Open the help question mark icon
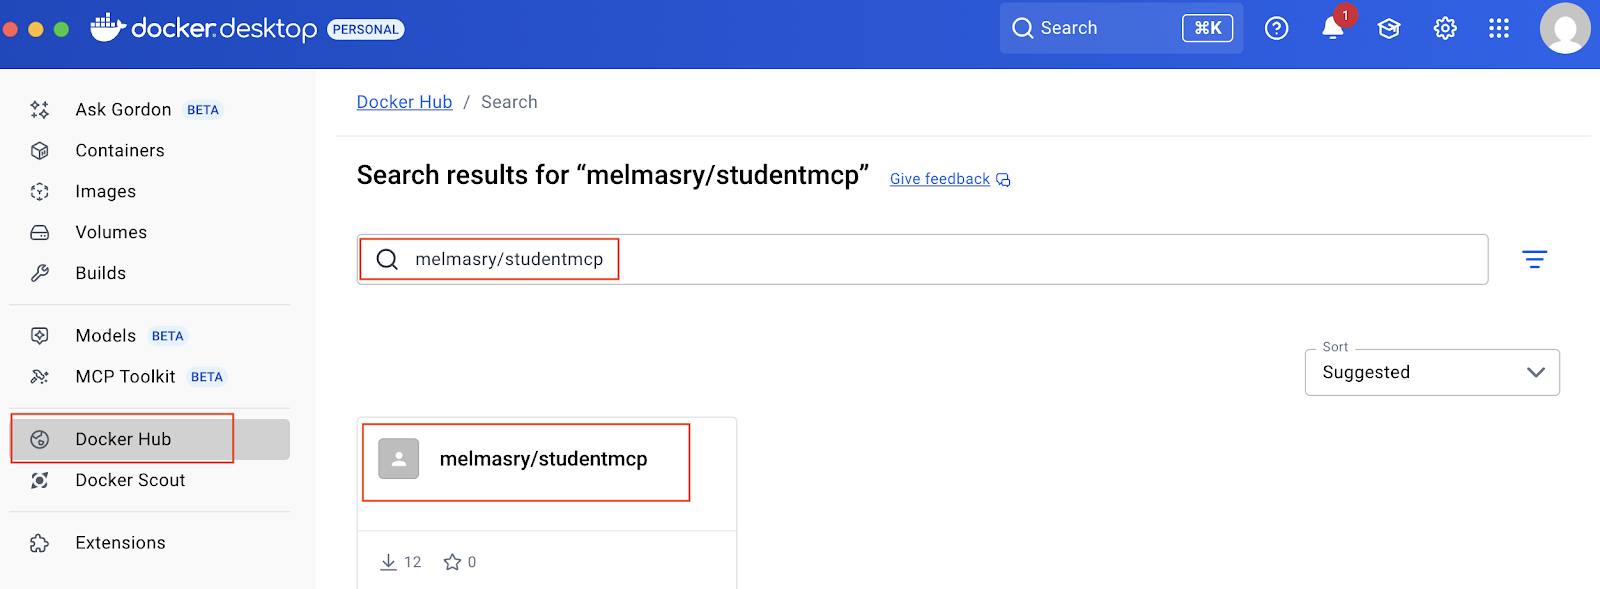Image resolution: width=1600 pixels, height=589 pixels. [x=1276, y=28]
